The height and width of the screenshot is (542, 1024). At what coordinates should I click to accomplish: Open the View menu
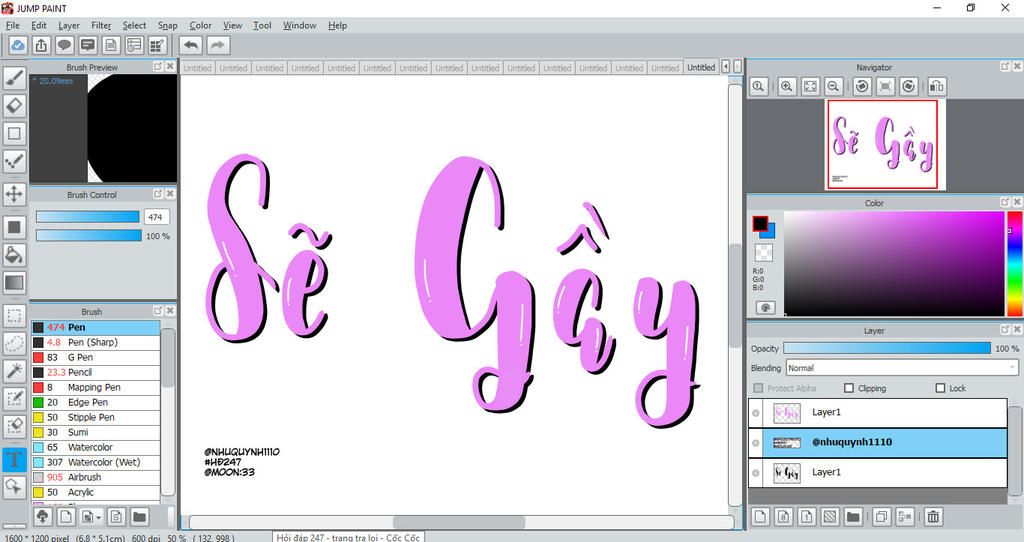coord(232,25)
